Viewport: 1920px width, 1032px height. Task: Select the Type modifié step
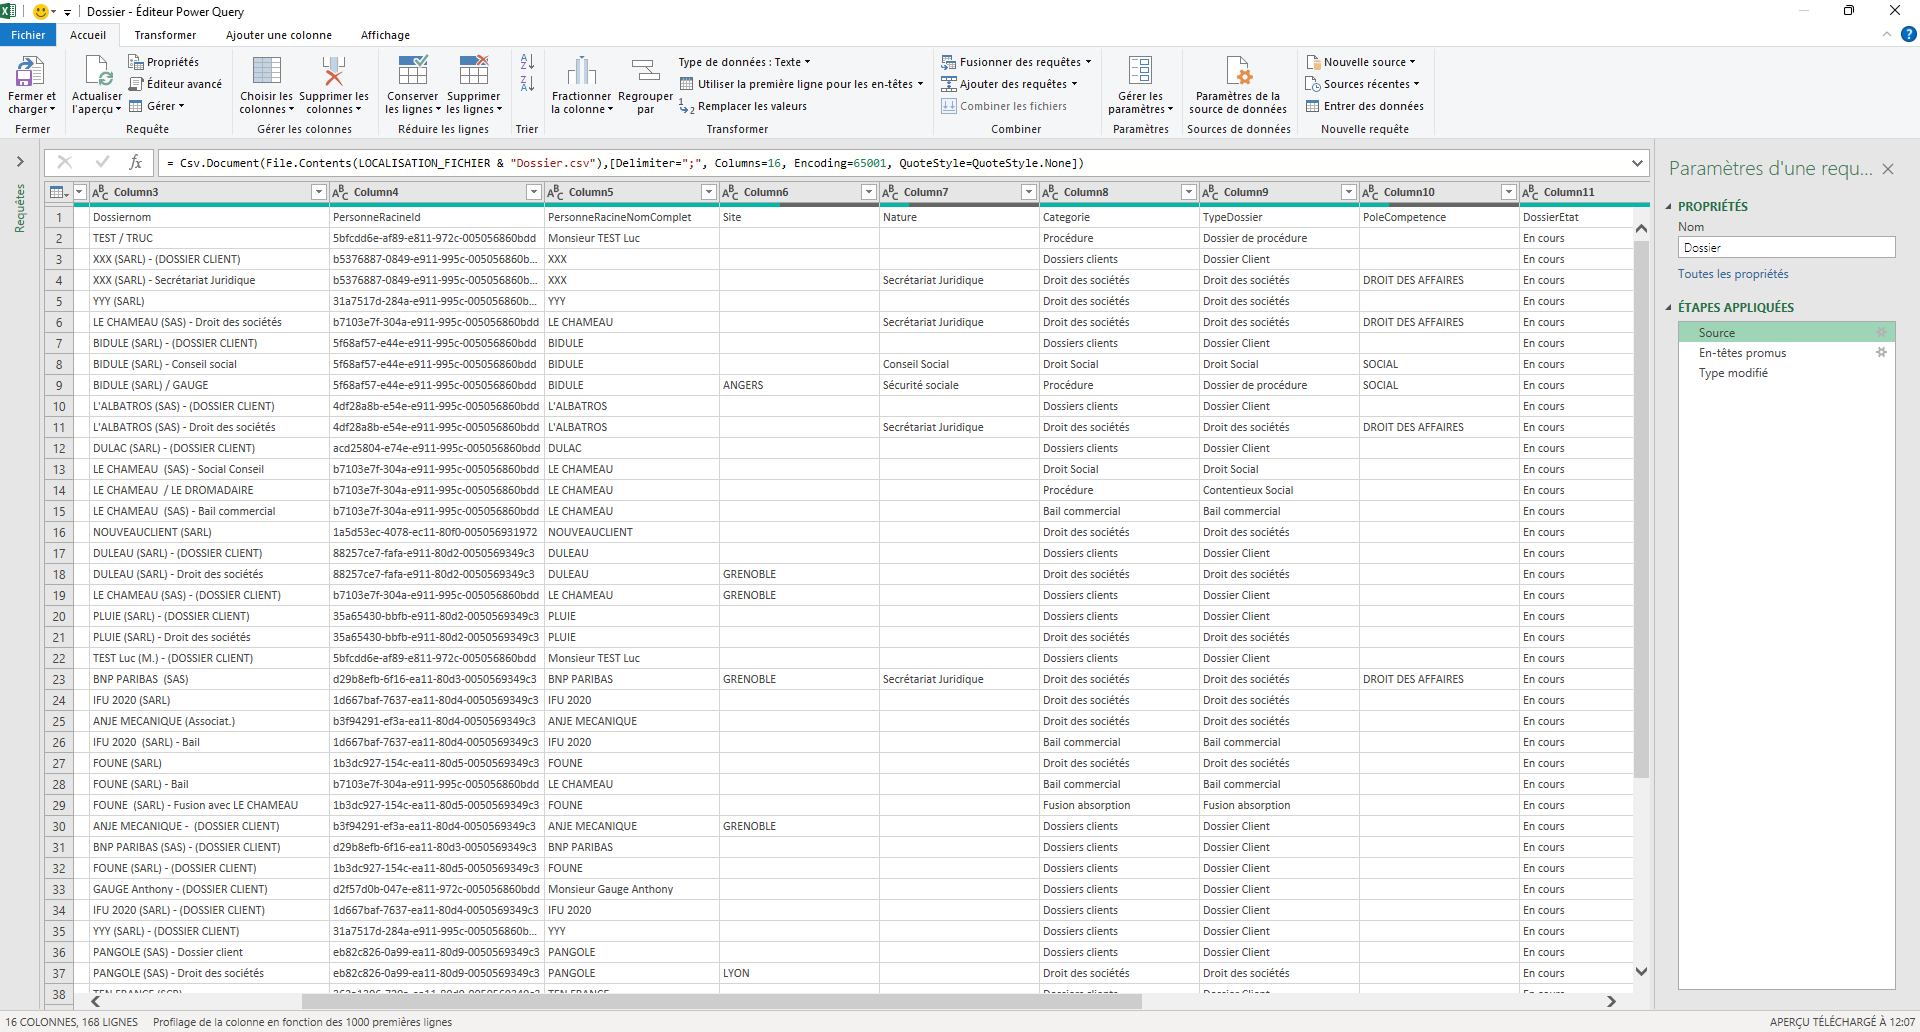pos(1786,372)
